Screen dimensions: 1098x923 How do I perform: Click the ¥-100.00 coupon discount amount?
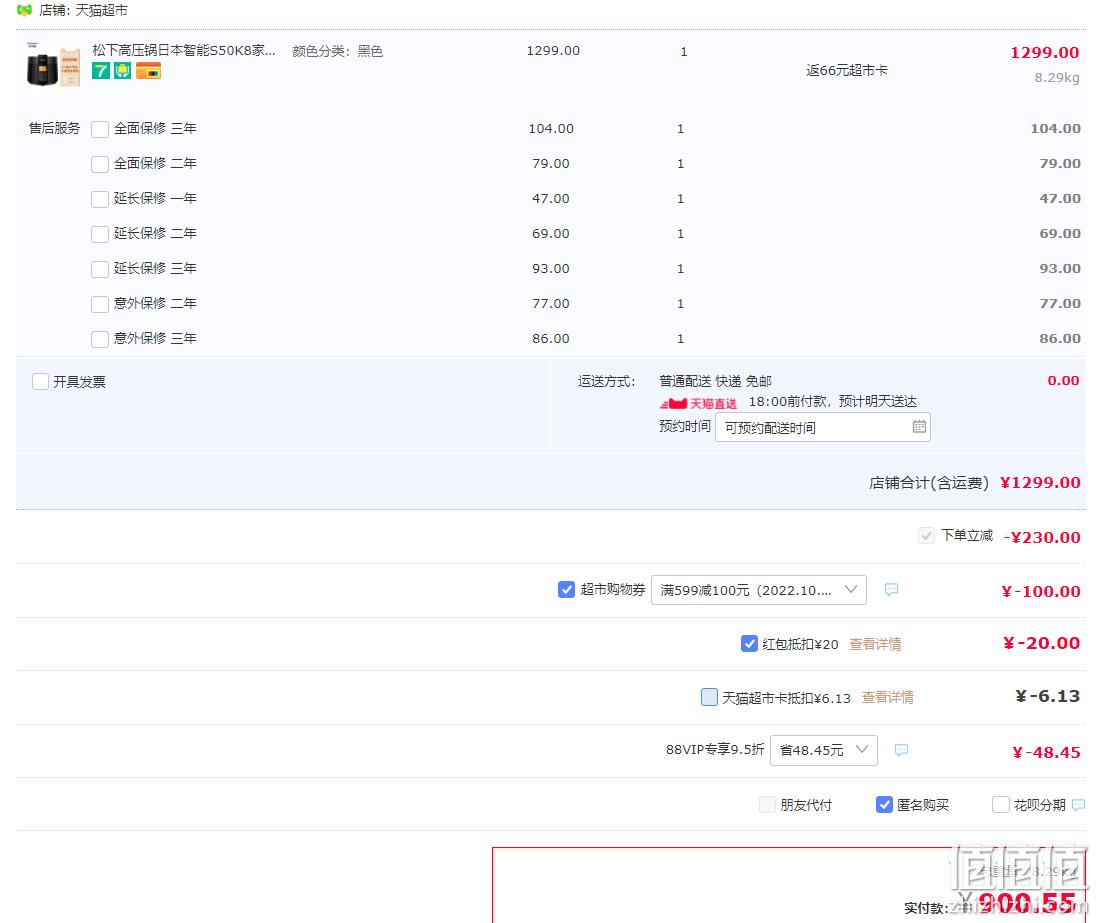(1041, 591)
